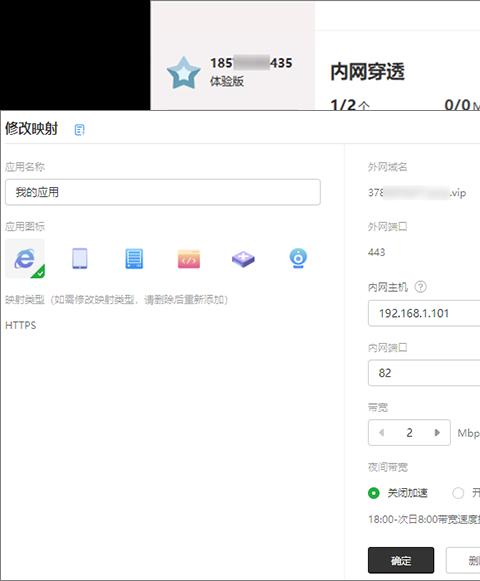This screenshot has height=581, width=480.
Task: Click the masked phone number 185…435
Action: click(x=251, y=63)
